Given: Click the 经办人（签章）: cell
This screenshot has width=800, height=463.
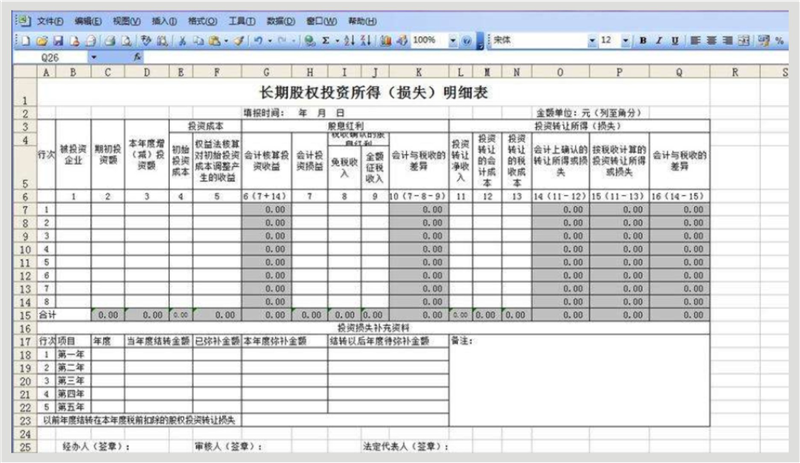Looking at the screenshot, I should coord(96,446).
